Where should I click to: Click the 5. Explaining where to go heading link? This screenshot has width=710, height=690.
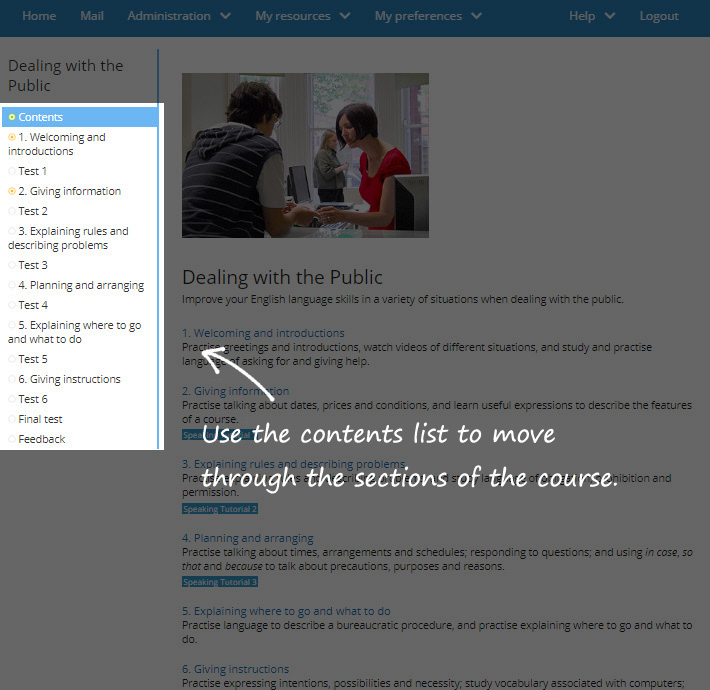click(x=286, y=611)
